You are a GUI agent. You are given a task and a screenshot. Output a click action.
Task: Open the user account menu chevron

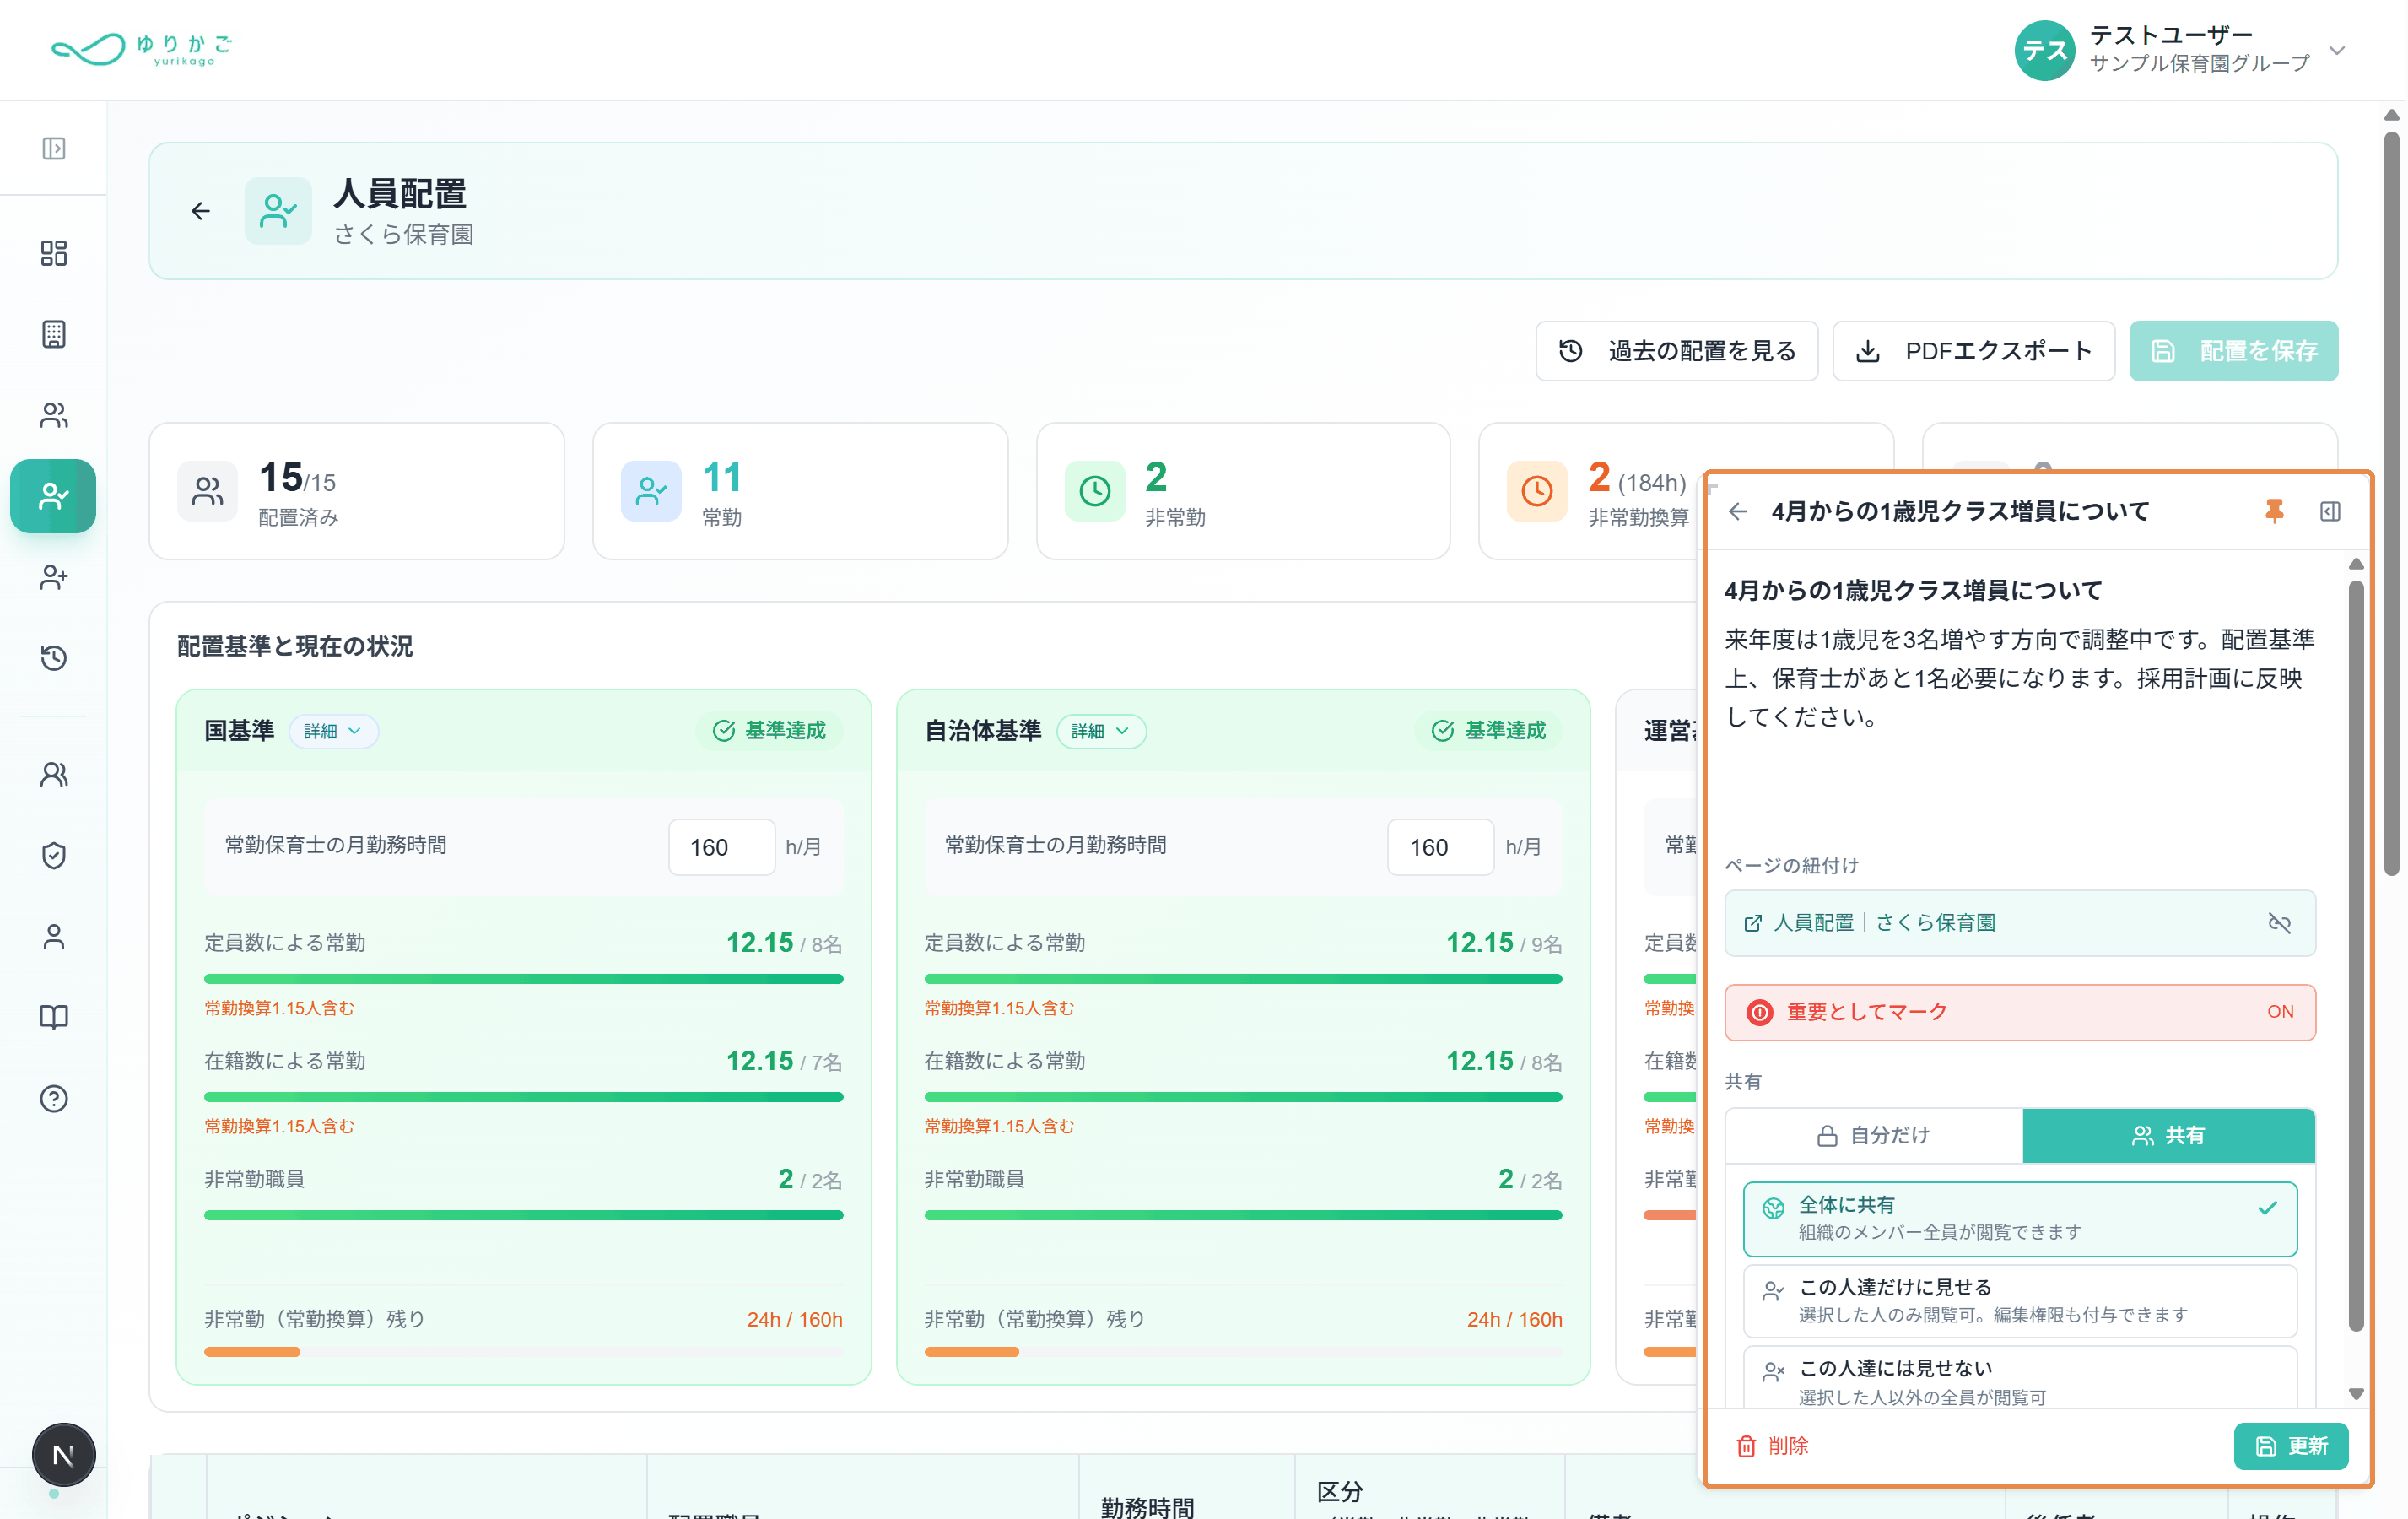pyautogui.click(x=2337, y=50)
